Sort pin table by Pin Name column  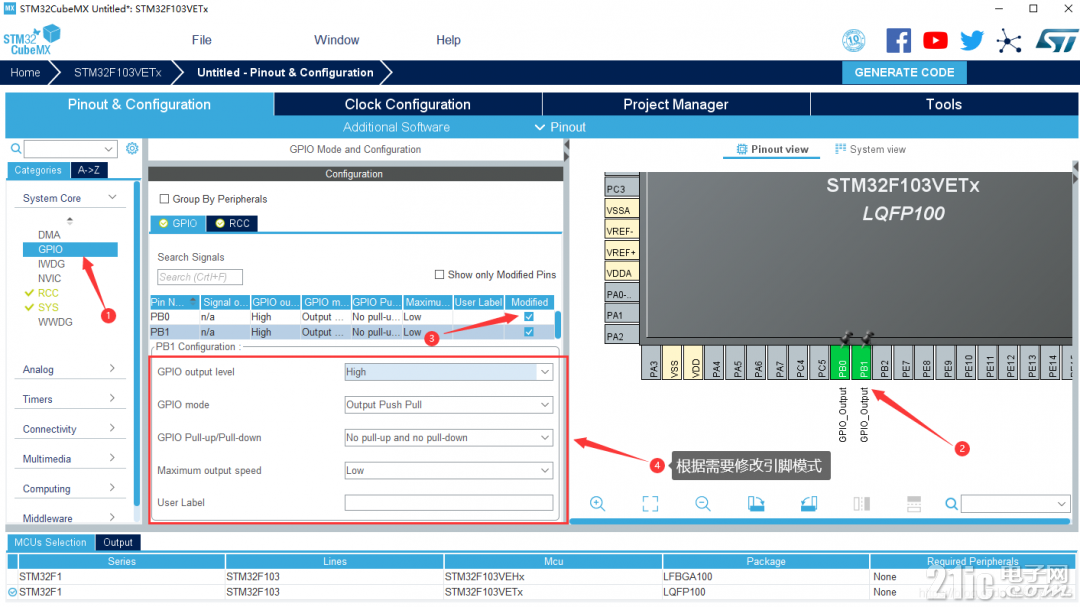174,302
